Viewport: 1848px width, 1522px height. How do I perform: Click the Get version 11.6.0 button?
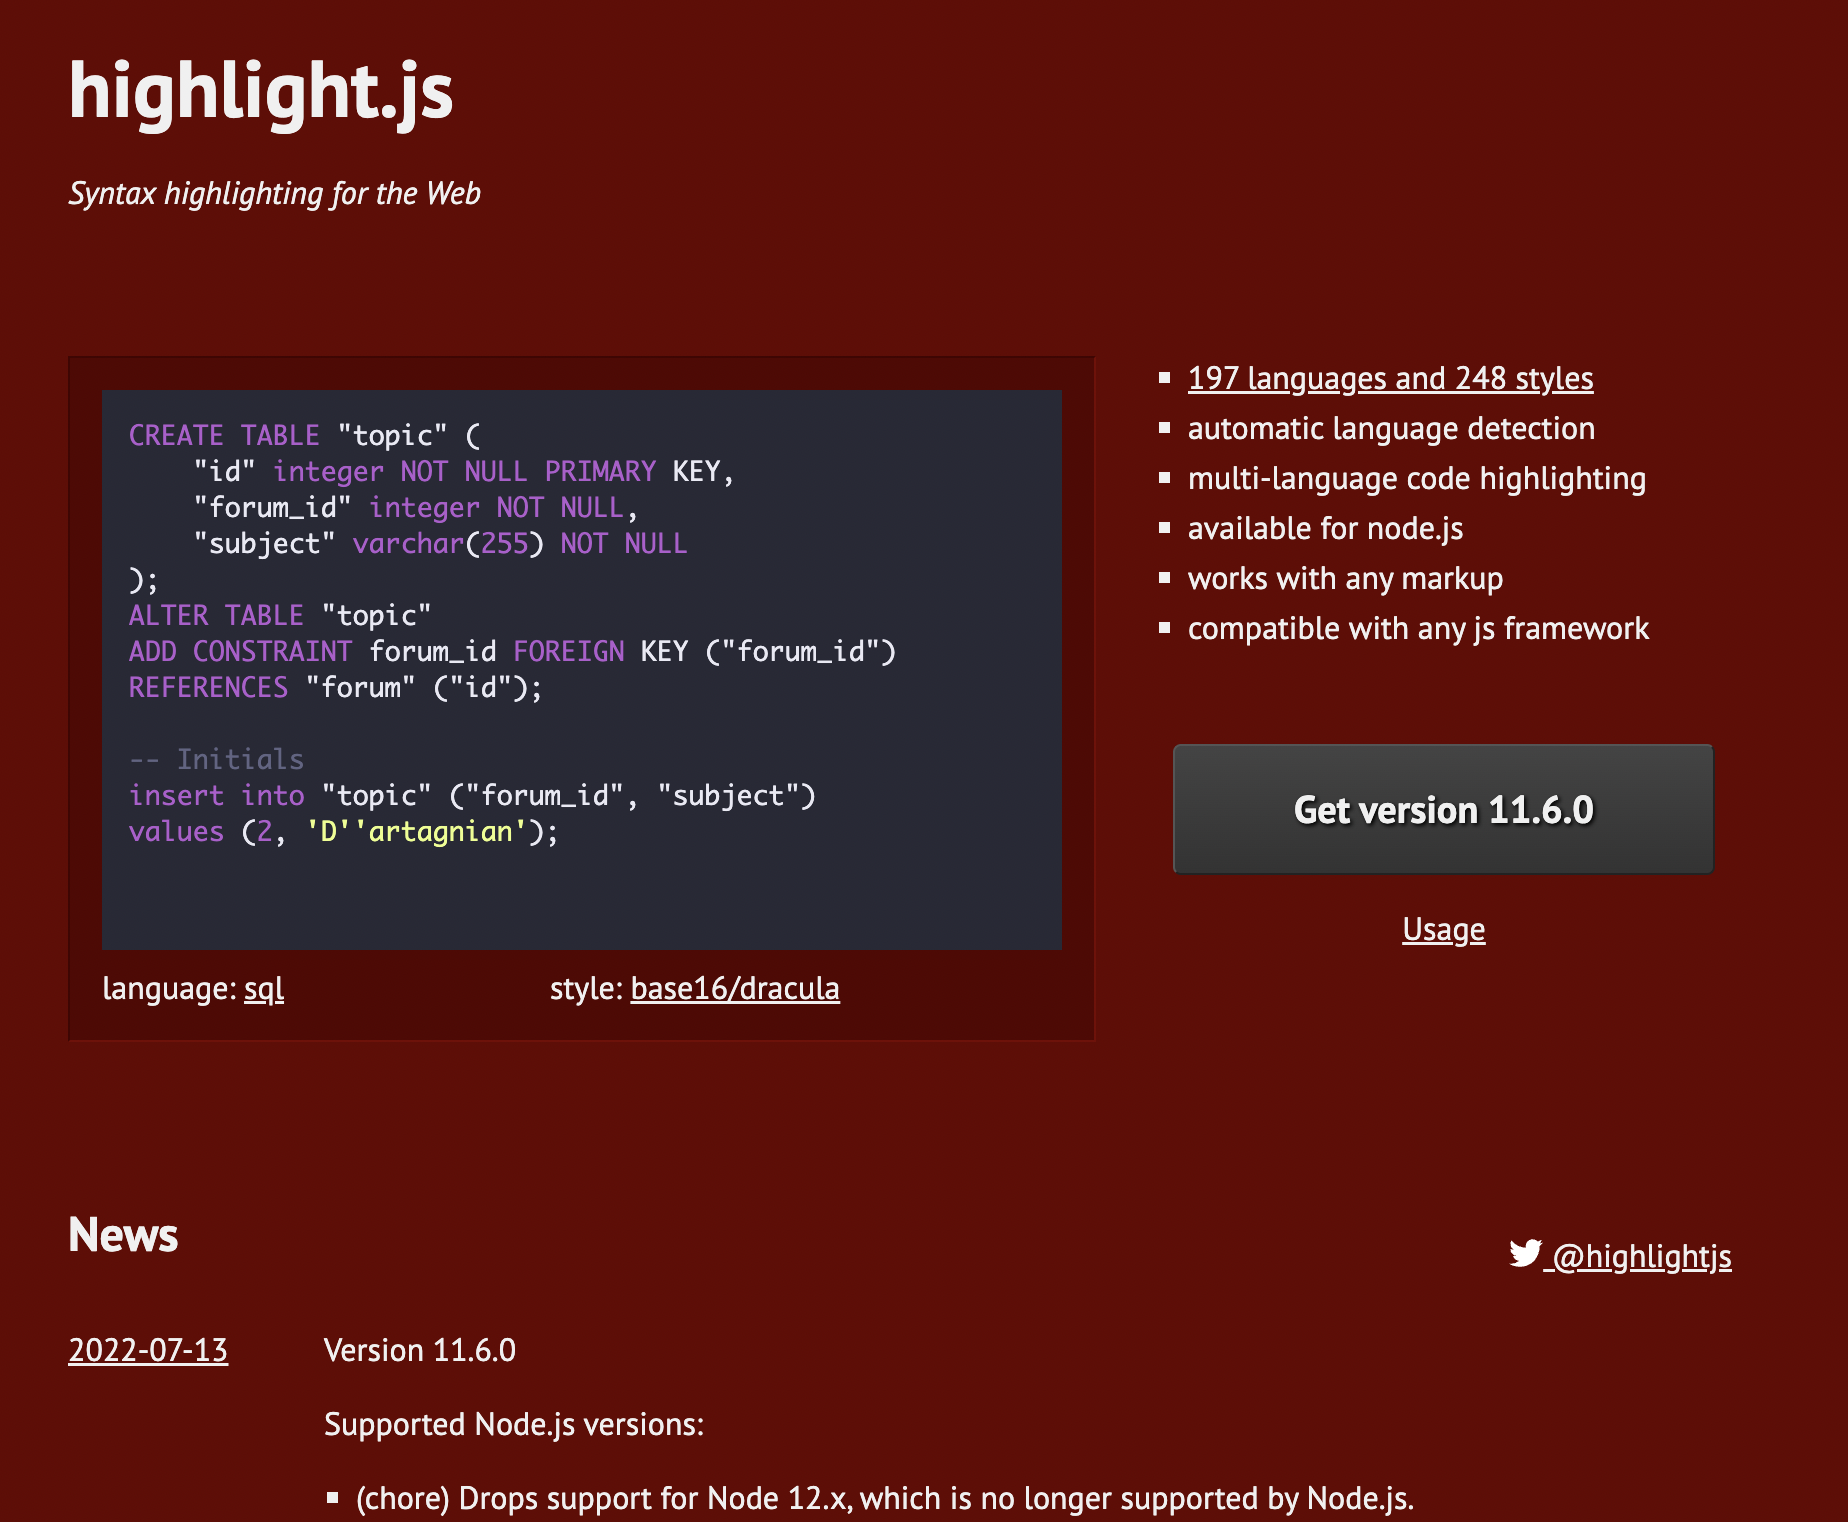(x=1443, y=809)
